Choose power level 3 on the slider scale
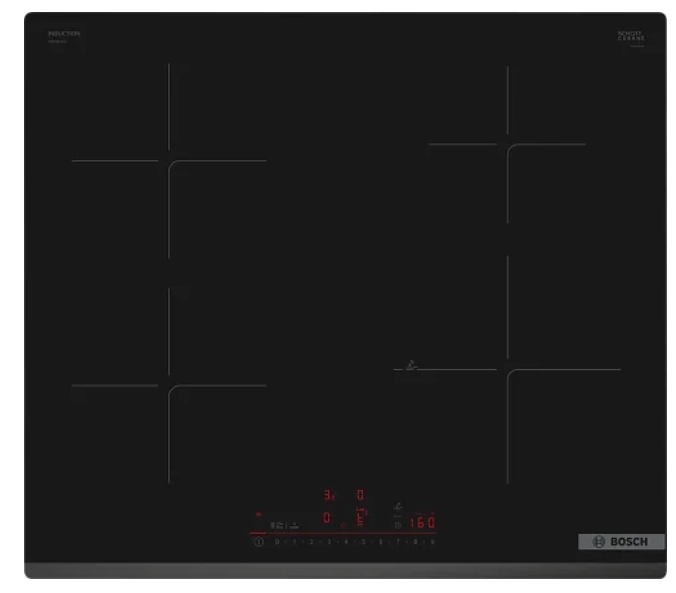This screenshot has height=593, width=676. pos(329,542)
